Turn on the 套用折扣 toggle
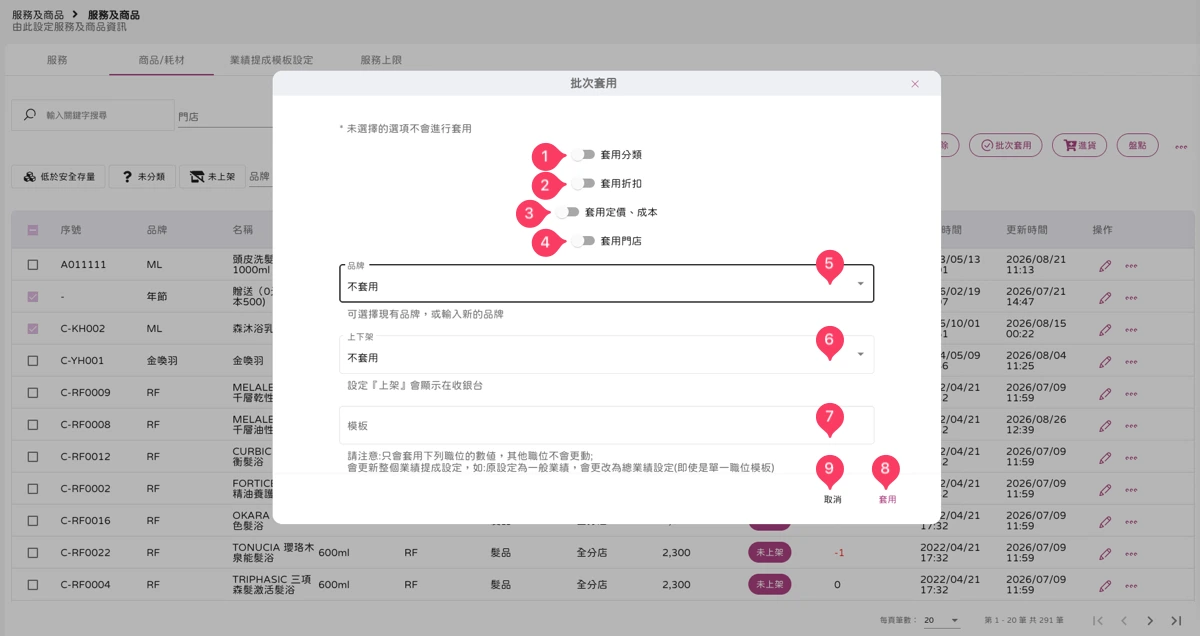1200x636 pixels. (584, 184)
